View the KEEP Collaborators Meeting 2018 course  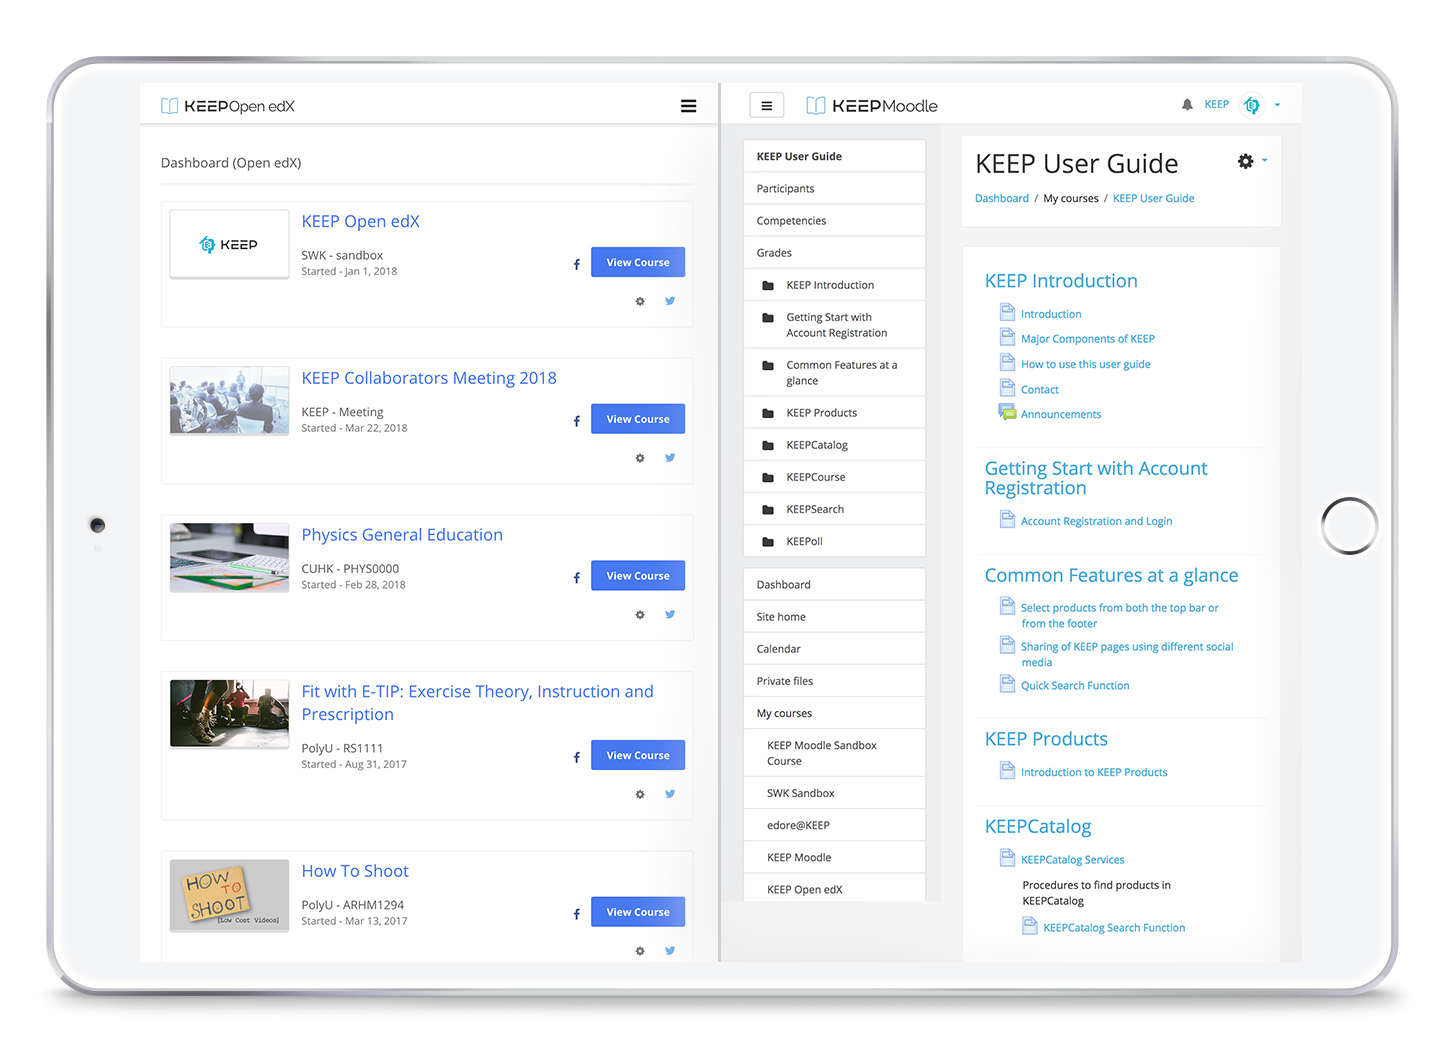(638, 419)
